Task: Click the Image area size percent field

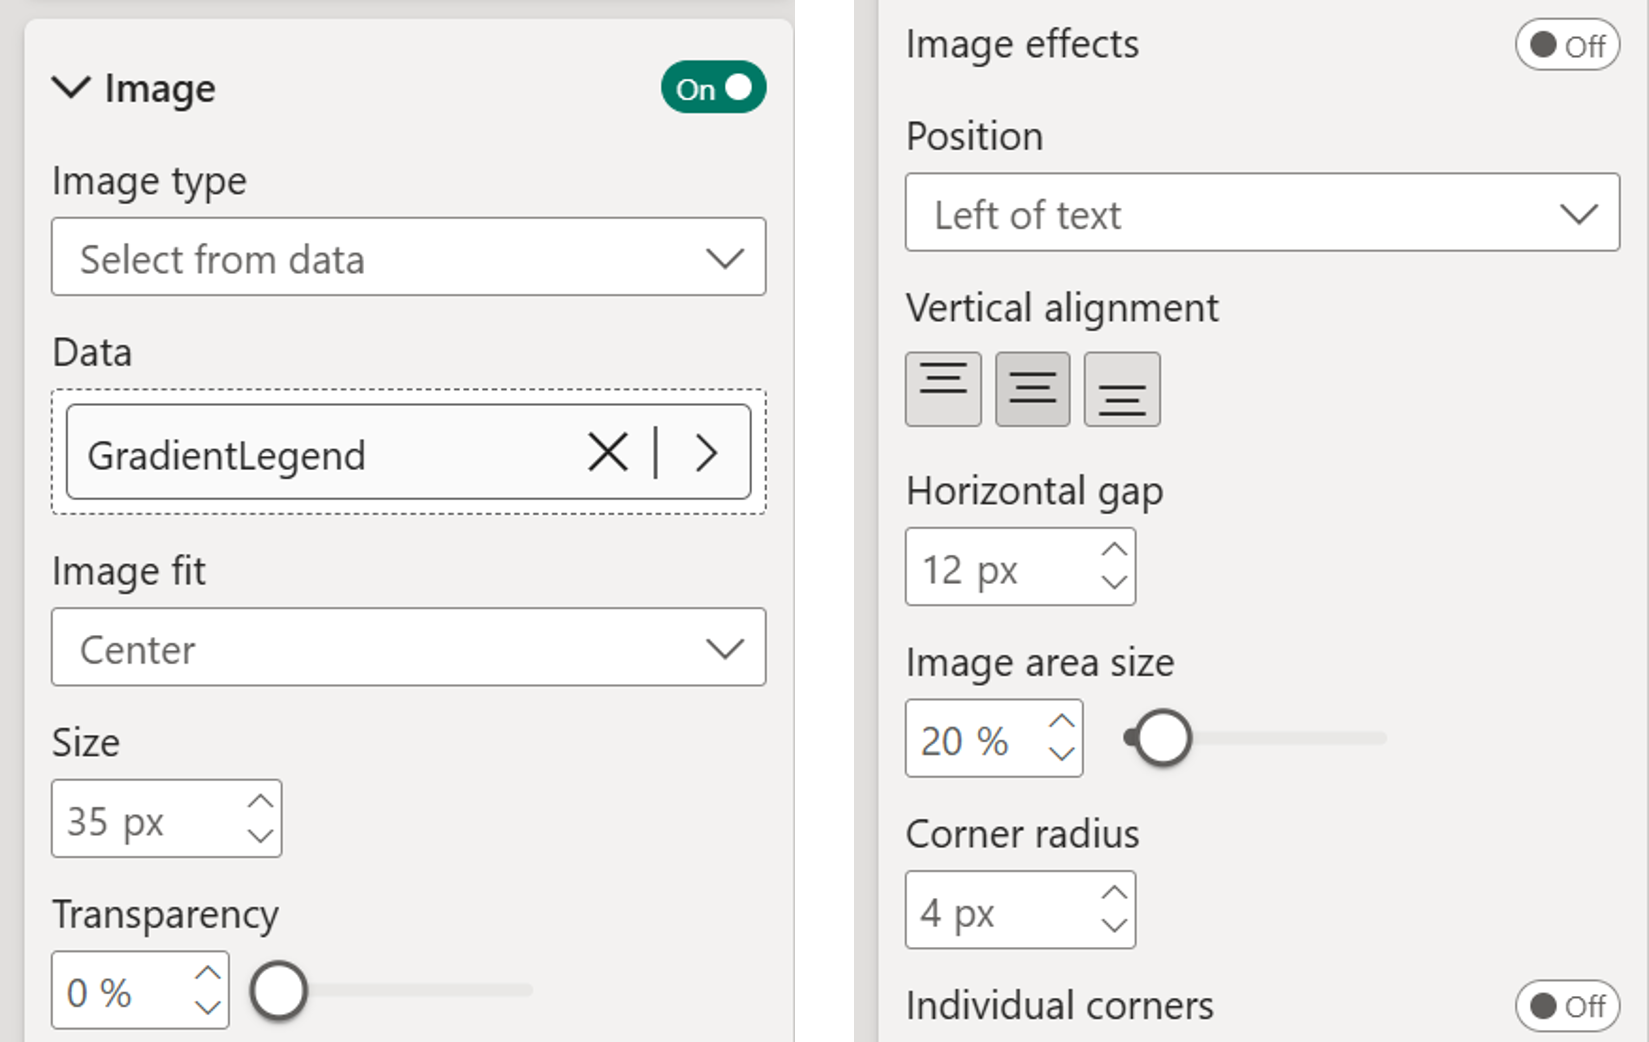Action: [x=968, y=740]
